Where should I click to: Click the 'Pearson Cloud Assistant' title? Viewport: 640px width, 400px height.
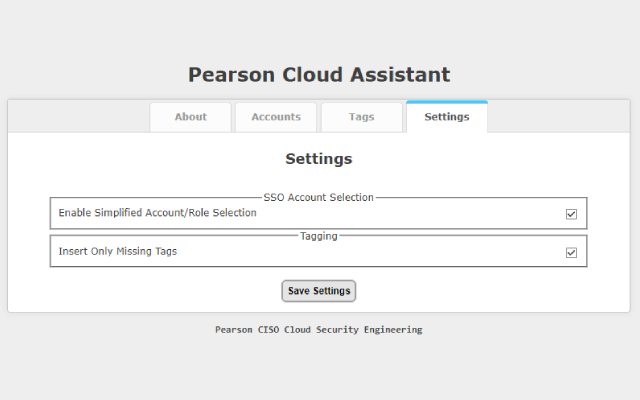(x=319, y=75)
